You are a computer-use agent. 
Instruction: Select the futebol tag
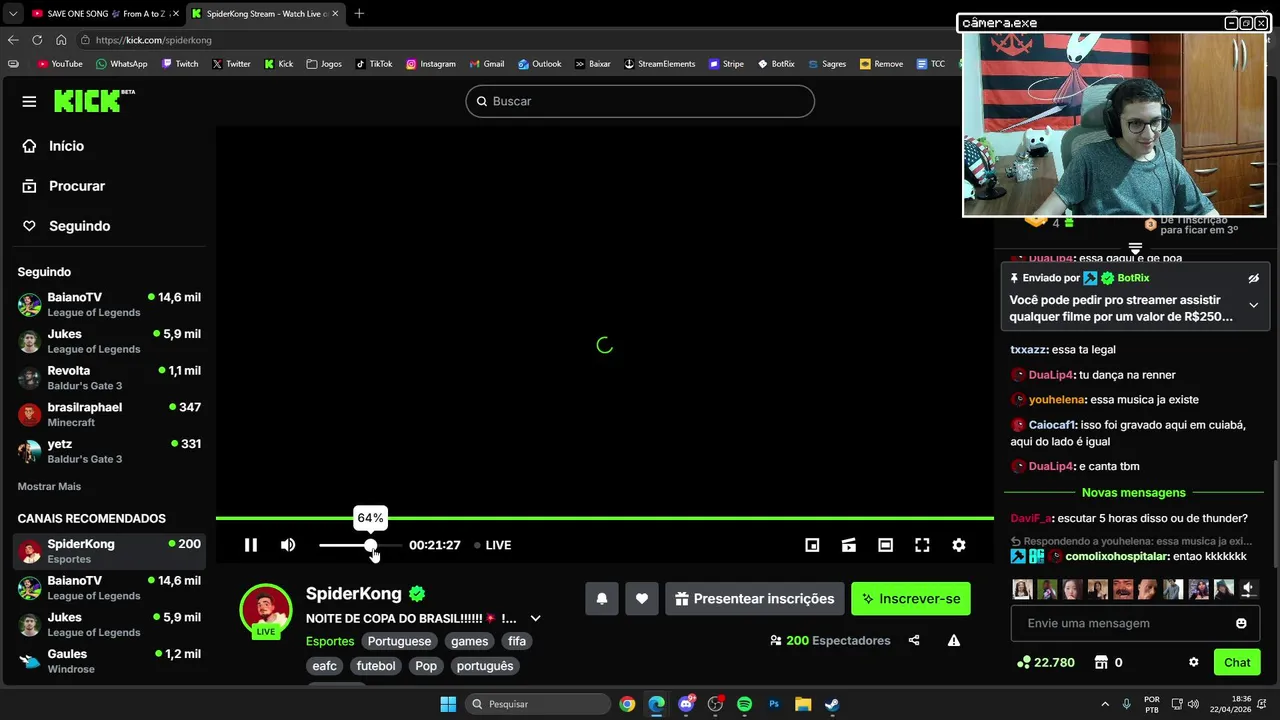click(376, 666)
